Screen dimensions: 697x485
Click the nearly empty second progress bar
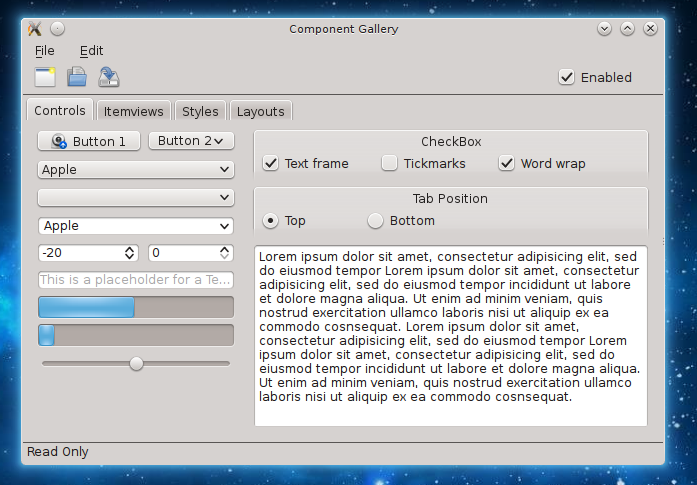coord(136,335)
